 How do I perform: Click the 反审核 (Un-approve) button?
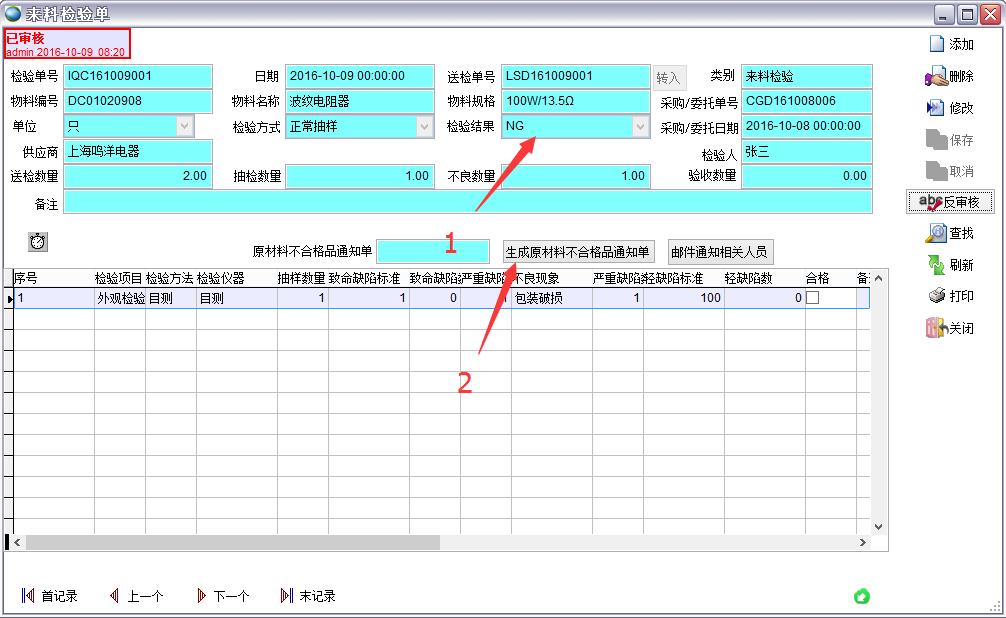(x=950, y=202)
